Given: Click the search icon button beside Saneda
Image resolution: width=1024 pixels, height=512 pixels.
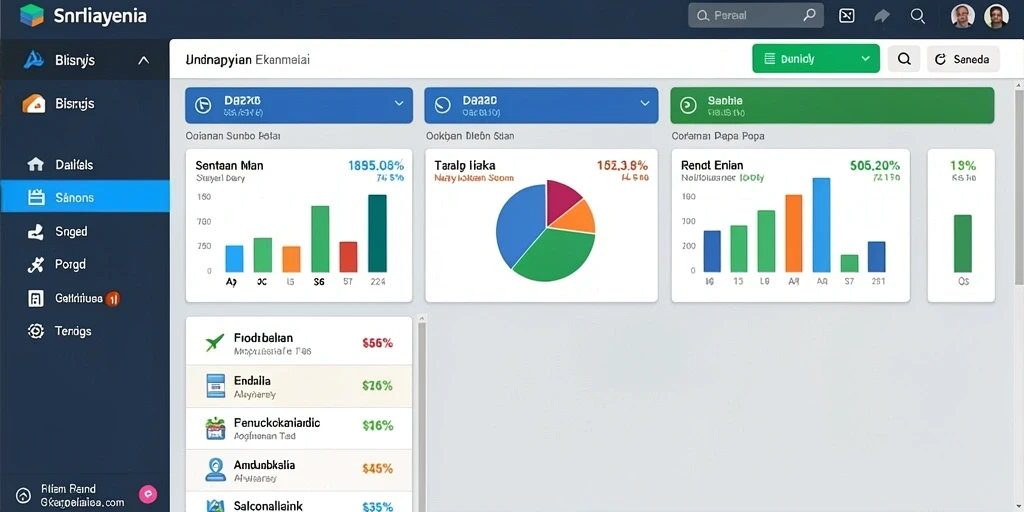Looking at the screenshot, I should point(904,59).
